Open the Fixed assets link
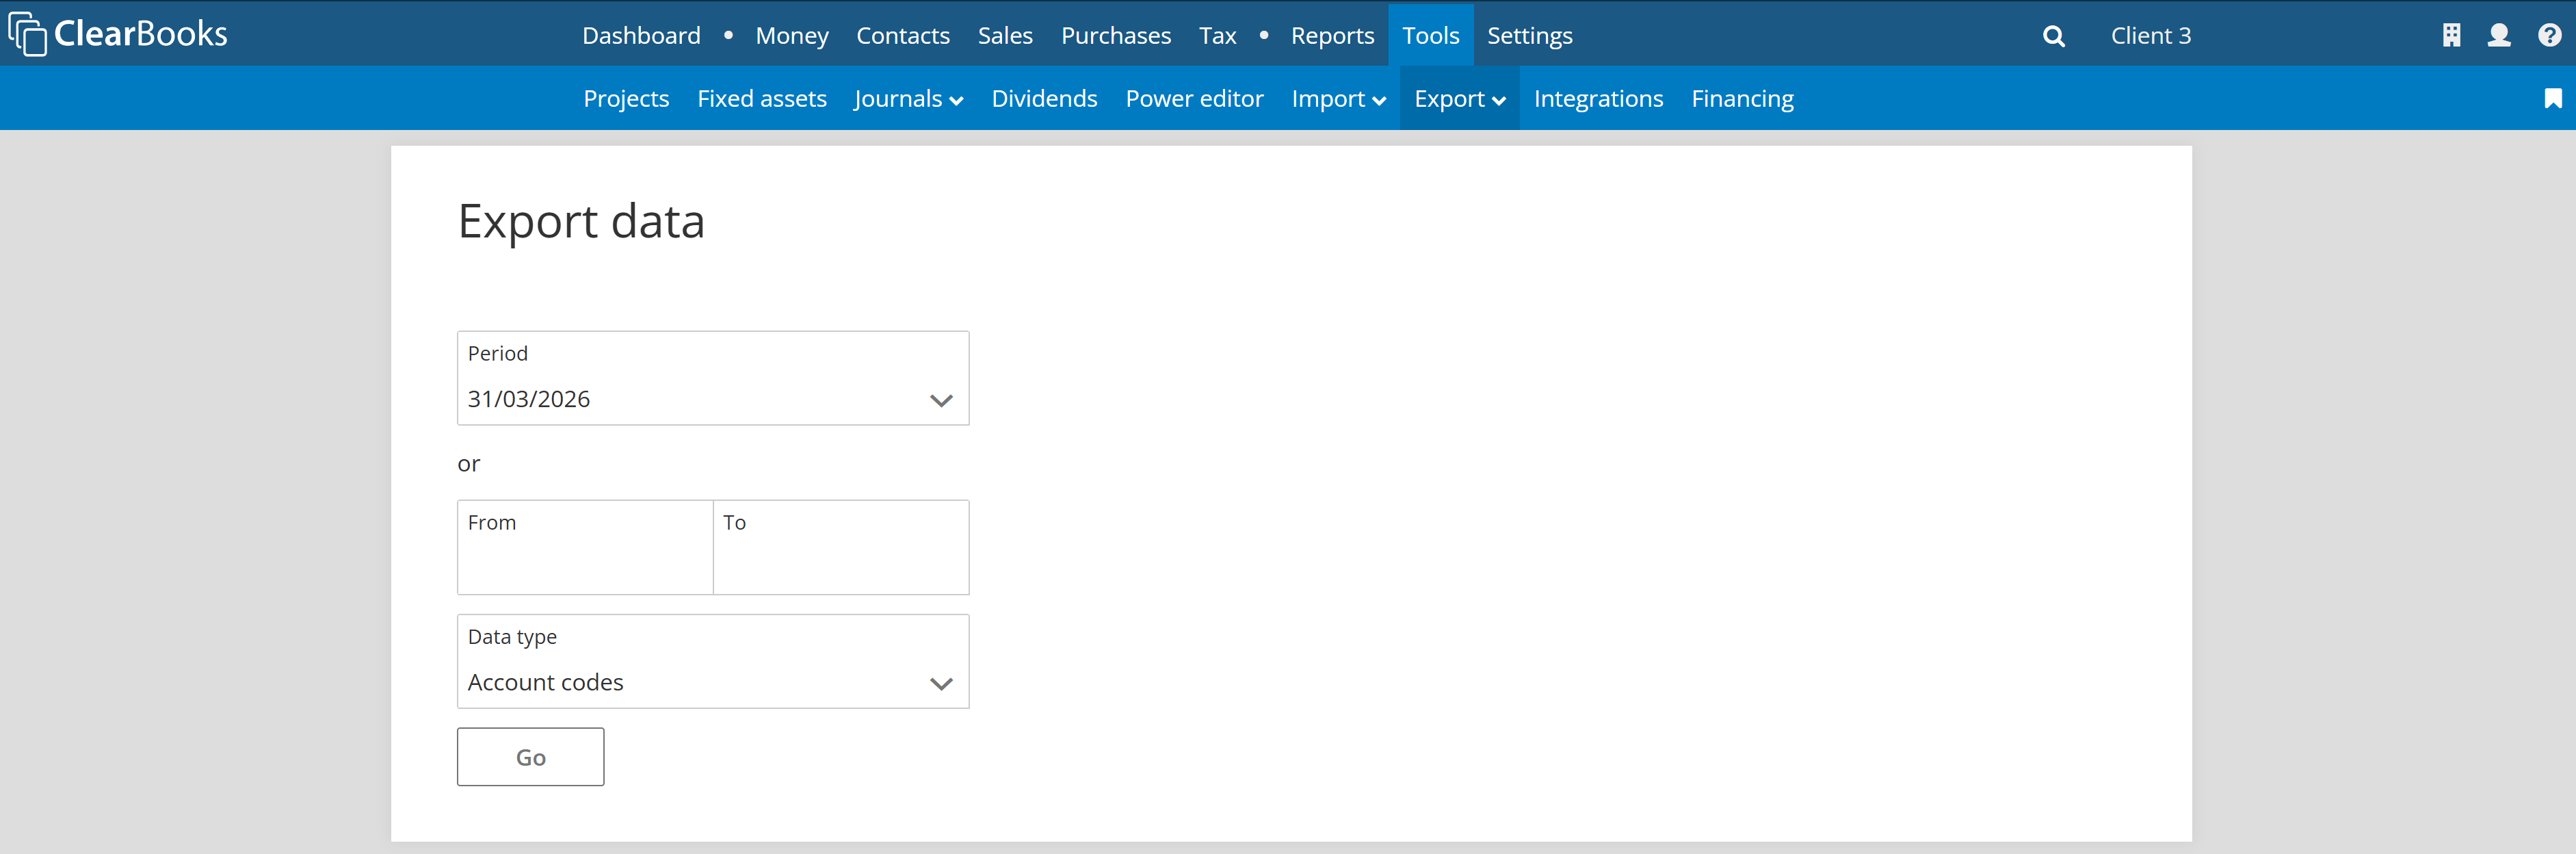The width and height of the screenshot is (2576, 854). [x=761, y=99]
